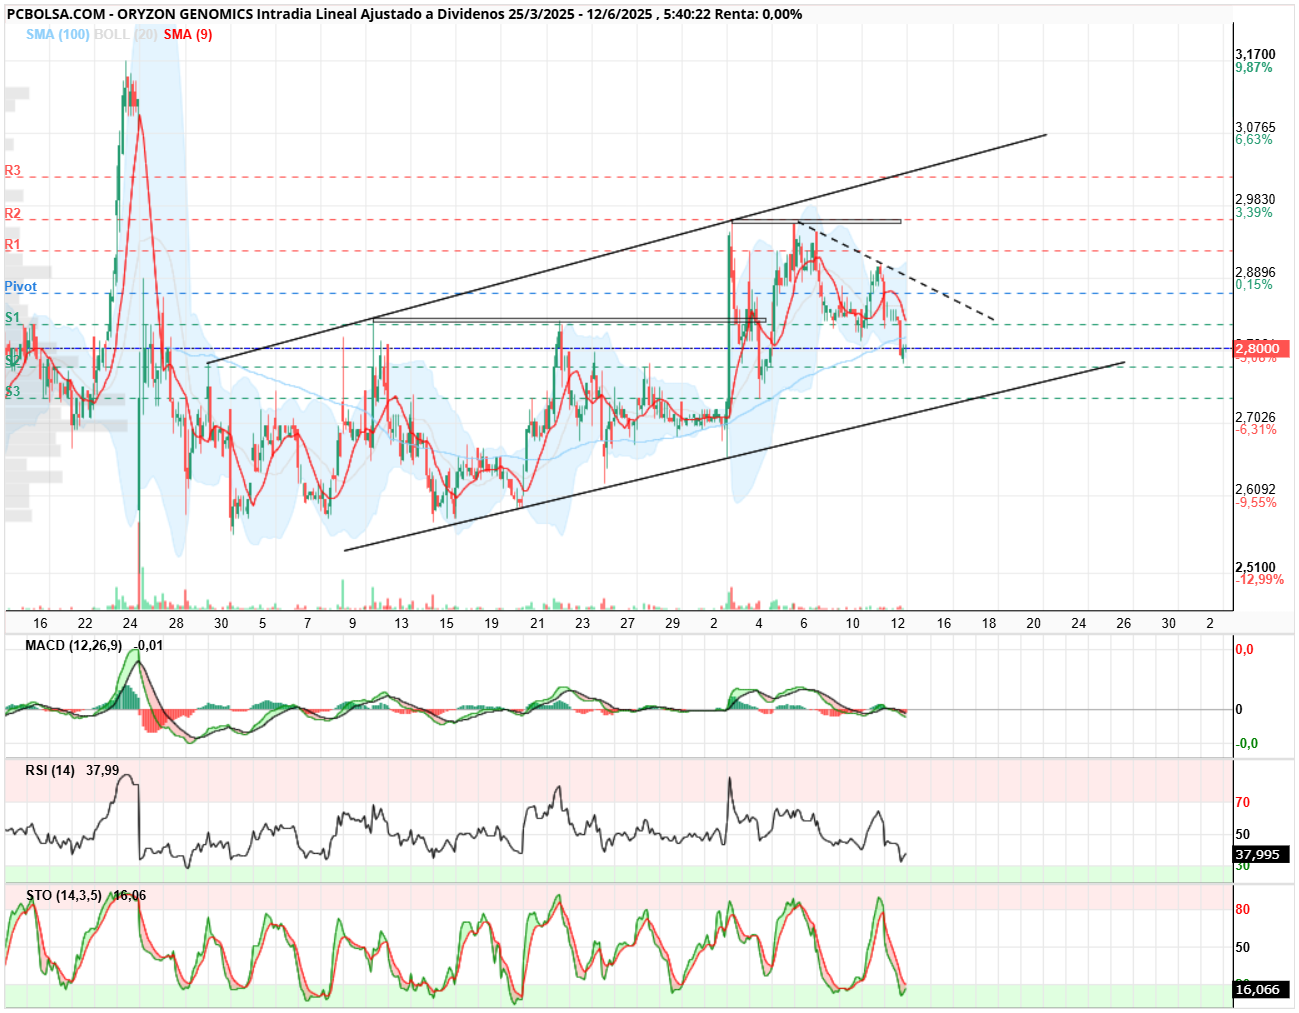
Task: Click date label 18 on time axis
Action: (x=989, y=624)
